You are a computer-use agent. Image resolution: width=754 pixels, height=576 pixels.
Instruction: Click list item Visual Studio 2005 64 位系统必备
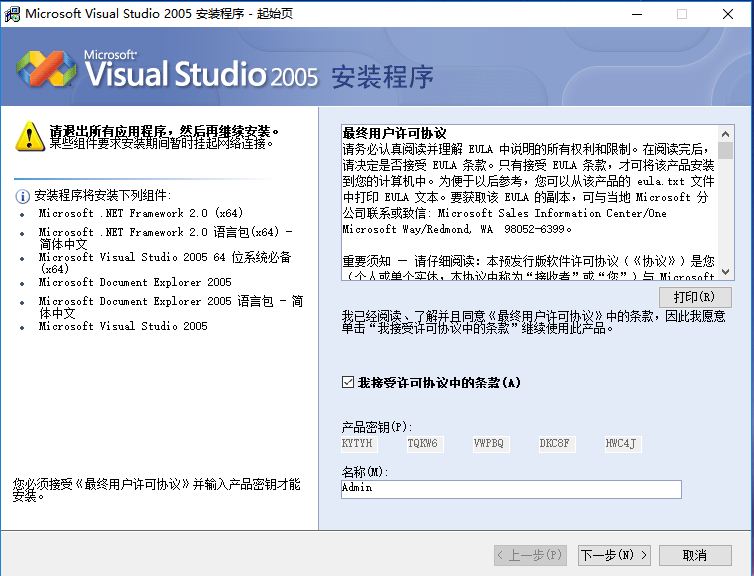coord(164,263)
